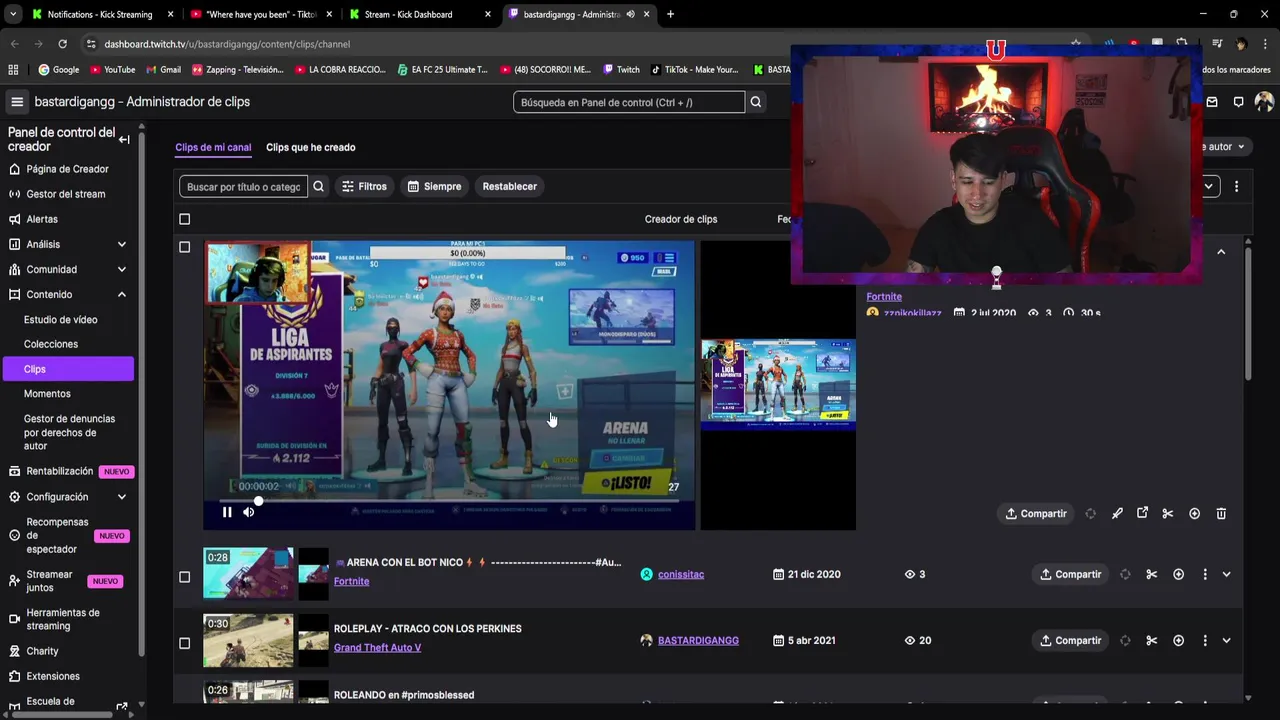Check the ROLEPLAY ATRACO CON LOS PERKINES clip
Screen dimensions: 1280x720
click(184, 643)
